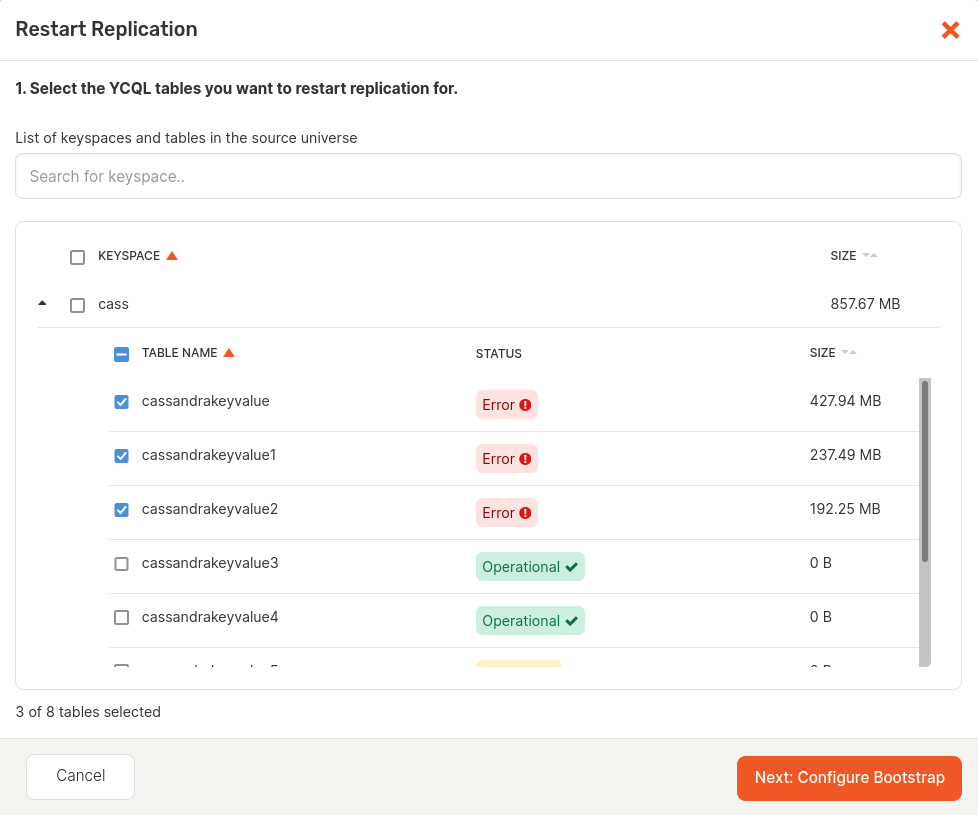Toggle the select-all tables checkbox
This screenshot has height=815, width=978.
tap(121, 353)
